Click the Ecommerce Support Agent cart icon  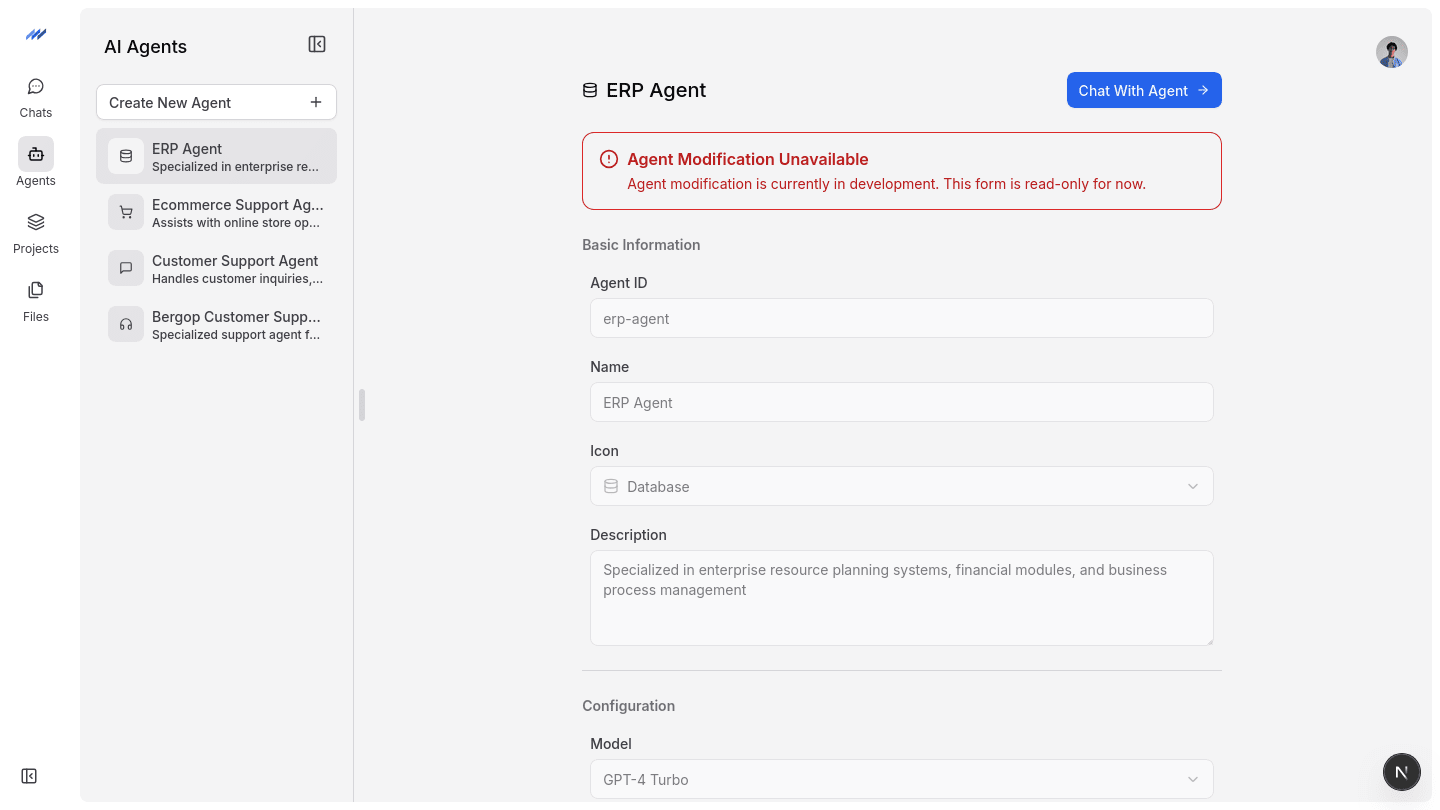(126, 212)
